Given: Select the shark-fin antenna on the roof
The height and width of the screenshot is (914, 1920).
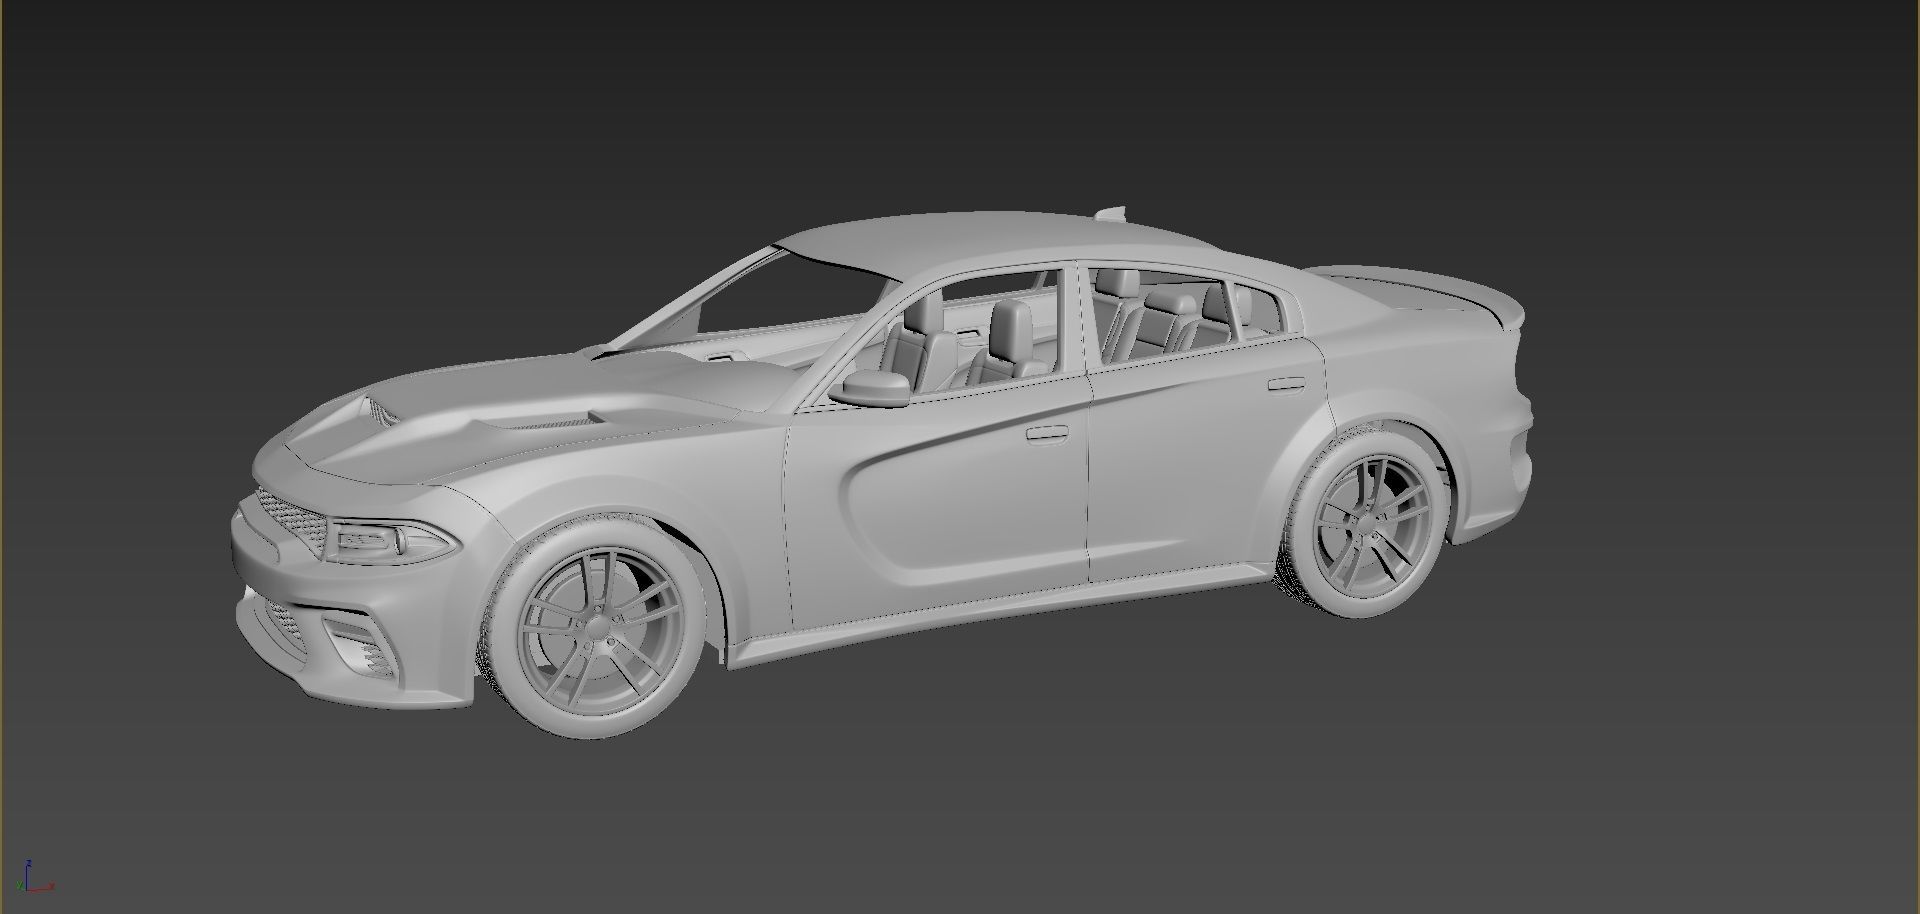Looking at the screenshot, I should click(x=1110, y=212).
